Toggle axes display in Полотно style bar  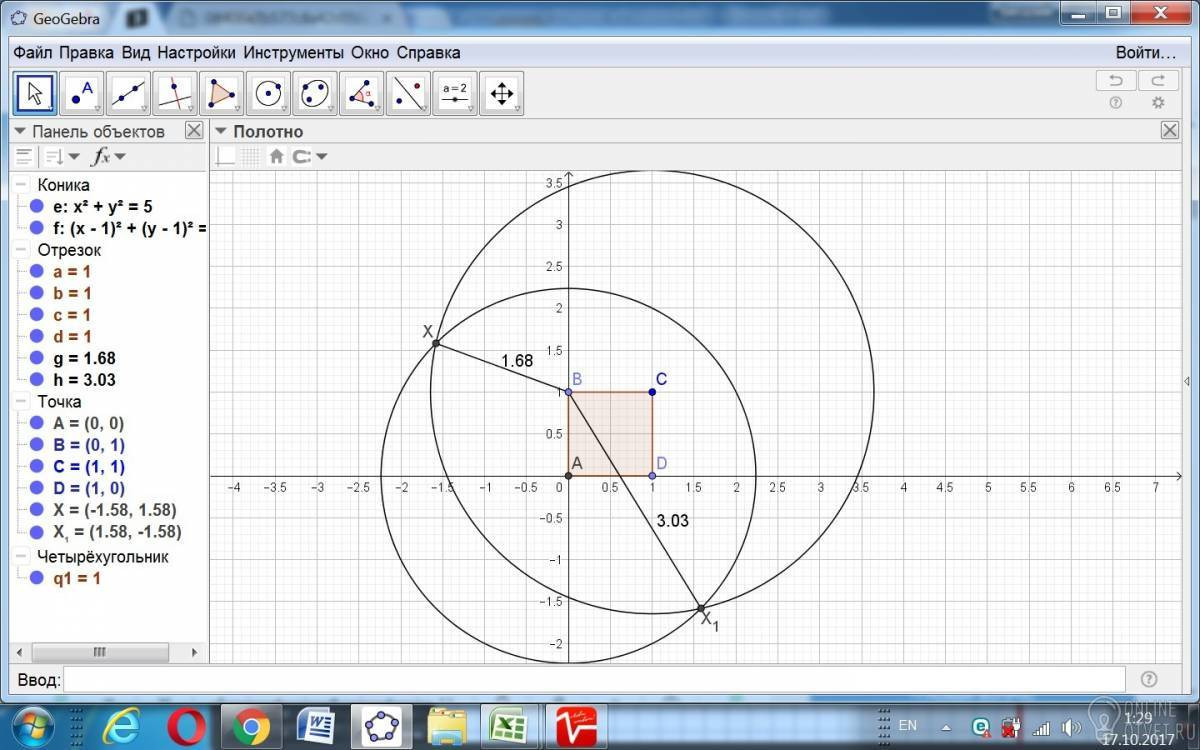(x=226, y=156)
